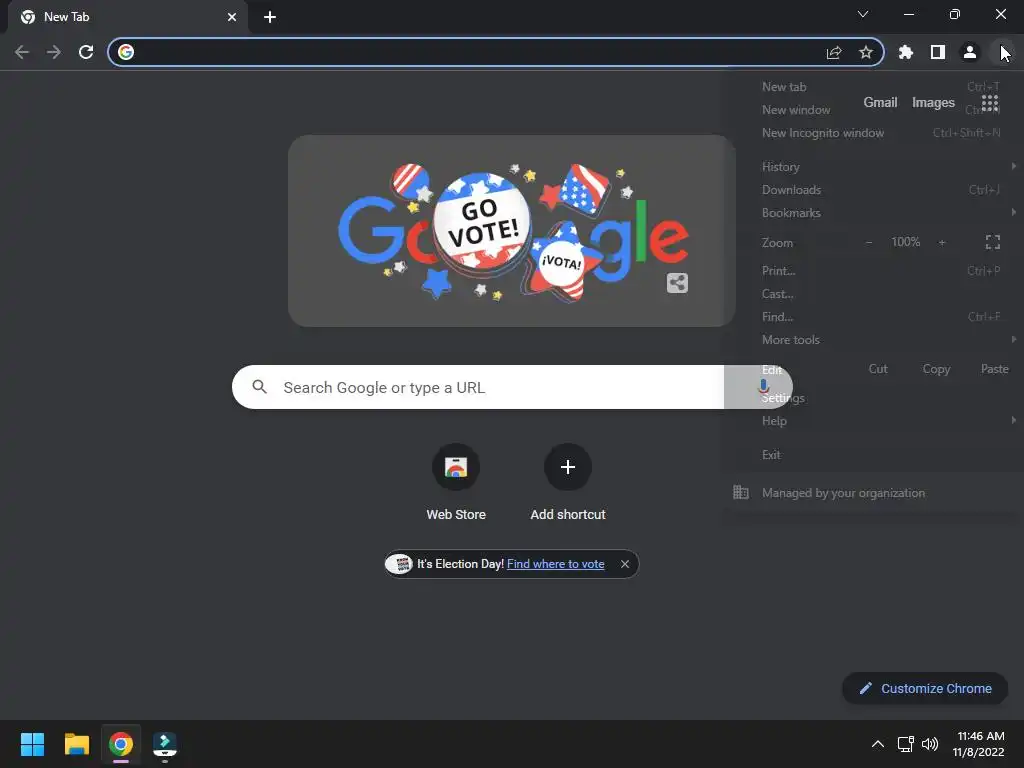The height and width of the screenshot is (768, 1024).
Task: Select New tab in Chrome menu
Action: tap(874, 87)
